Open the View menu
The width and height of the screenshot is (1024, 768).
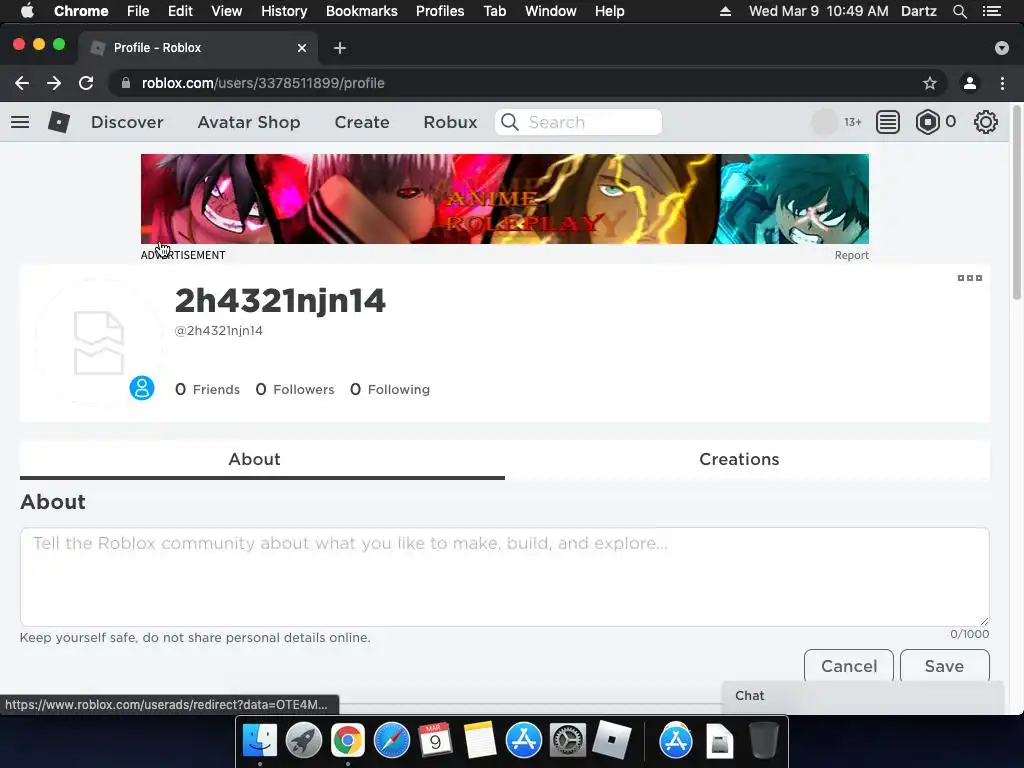coord(227,11)
